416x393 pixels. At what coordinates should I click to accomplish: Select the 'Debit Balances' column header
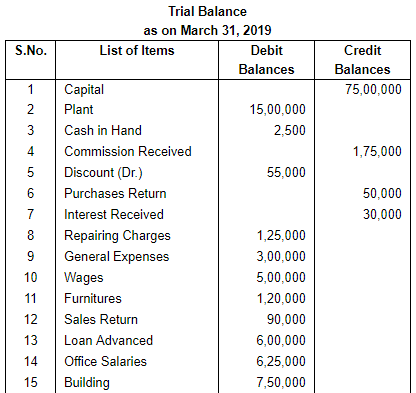[267, 60]
